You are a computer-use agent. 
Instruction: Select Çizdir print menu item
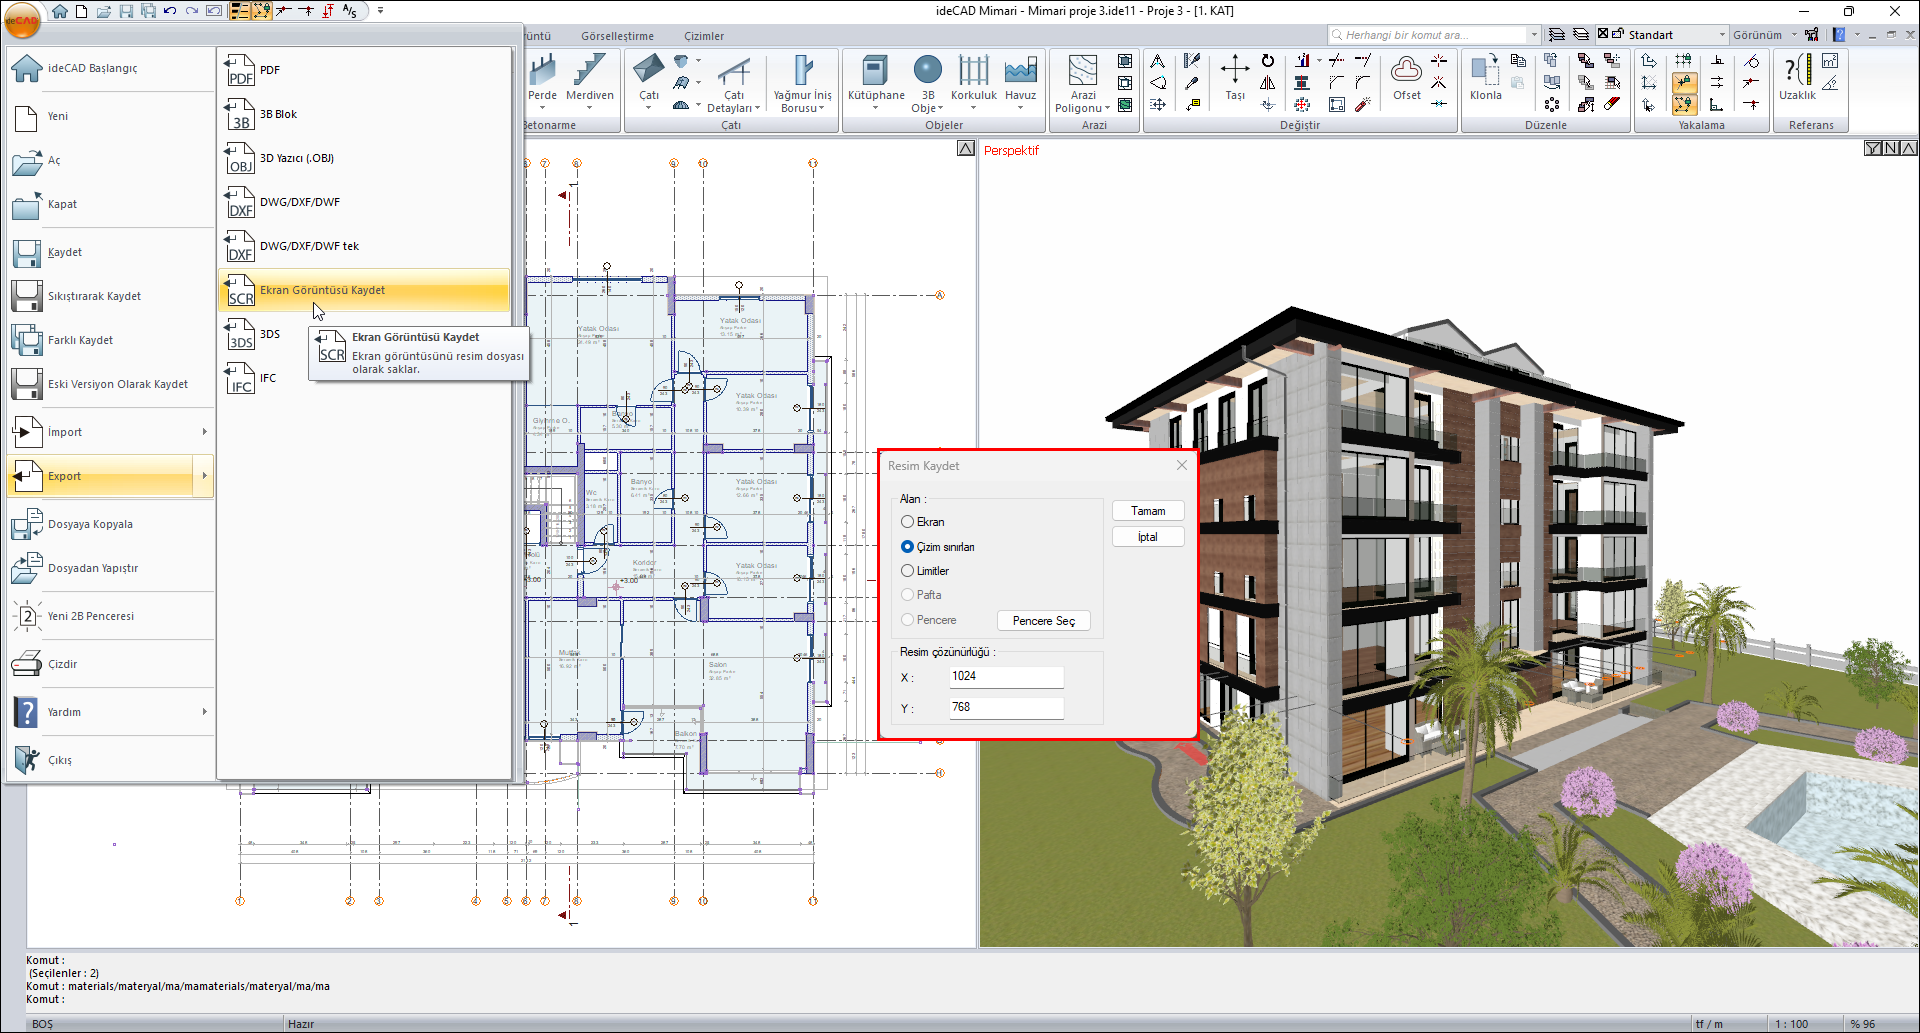[x=110, y=664]
